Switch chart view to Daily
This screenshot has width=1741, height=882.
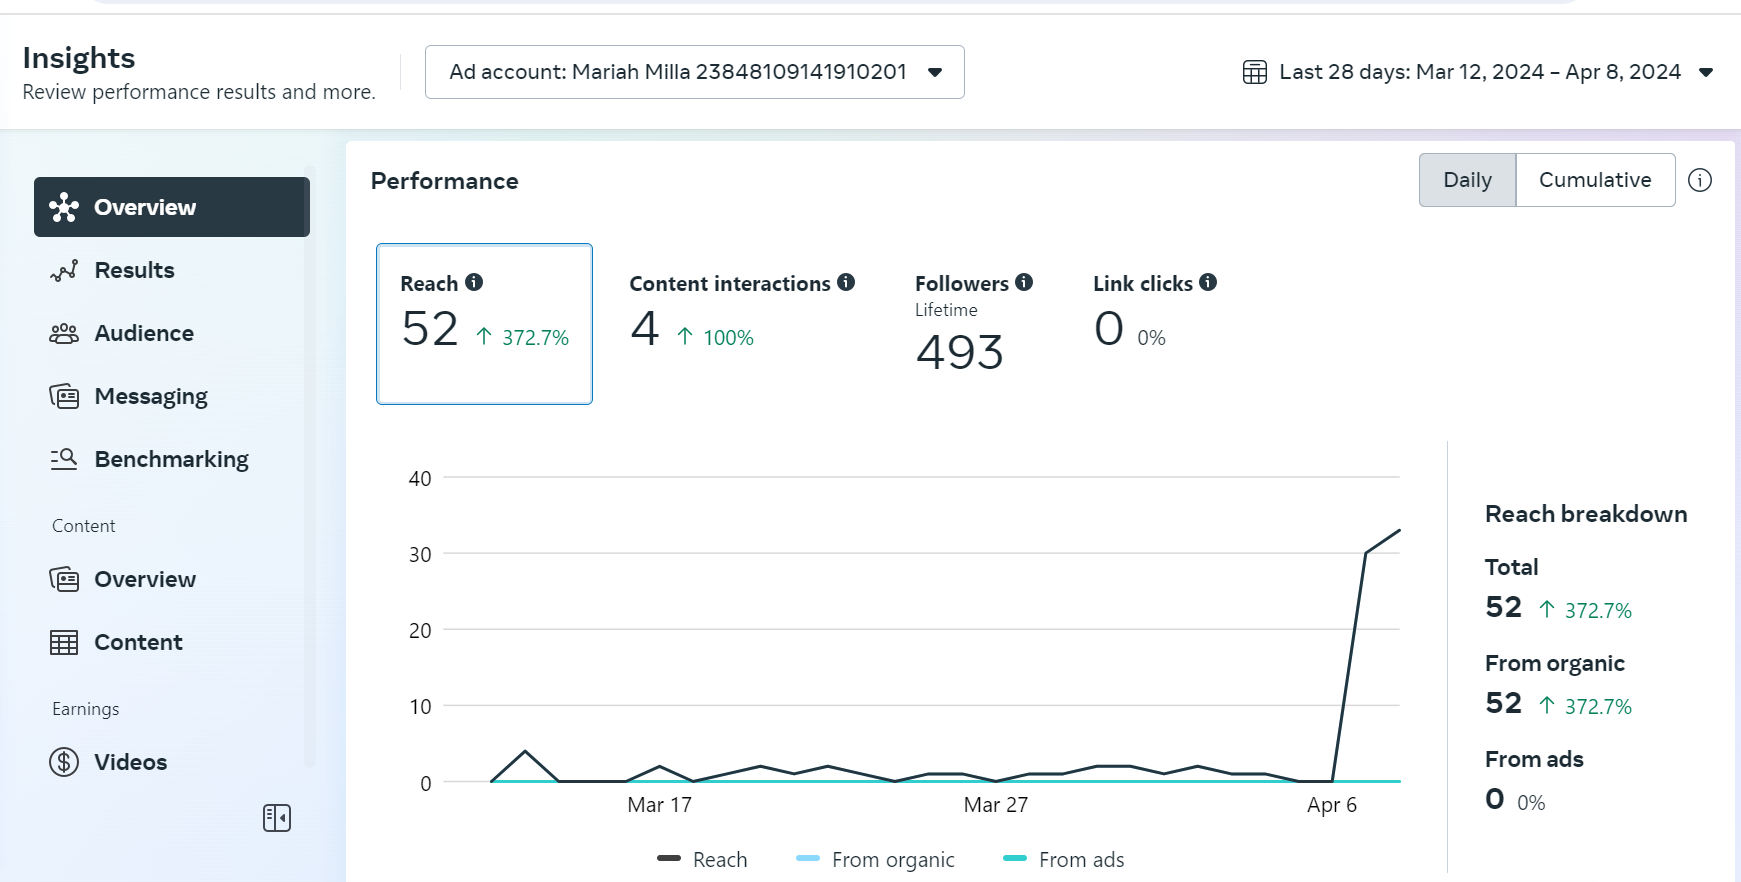coord(1467,180)
